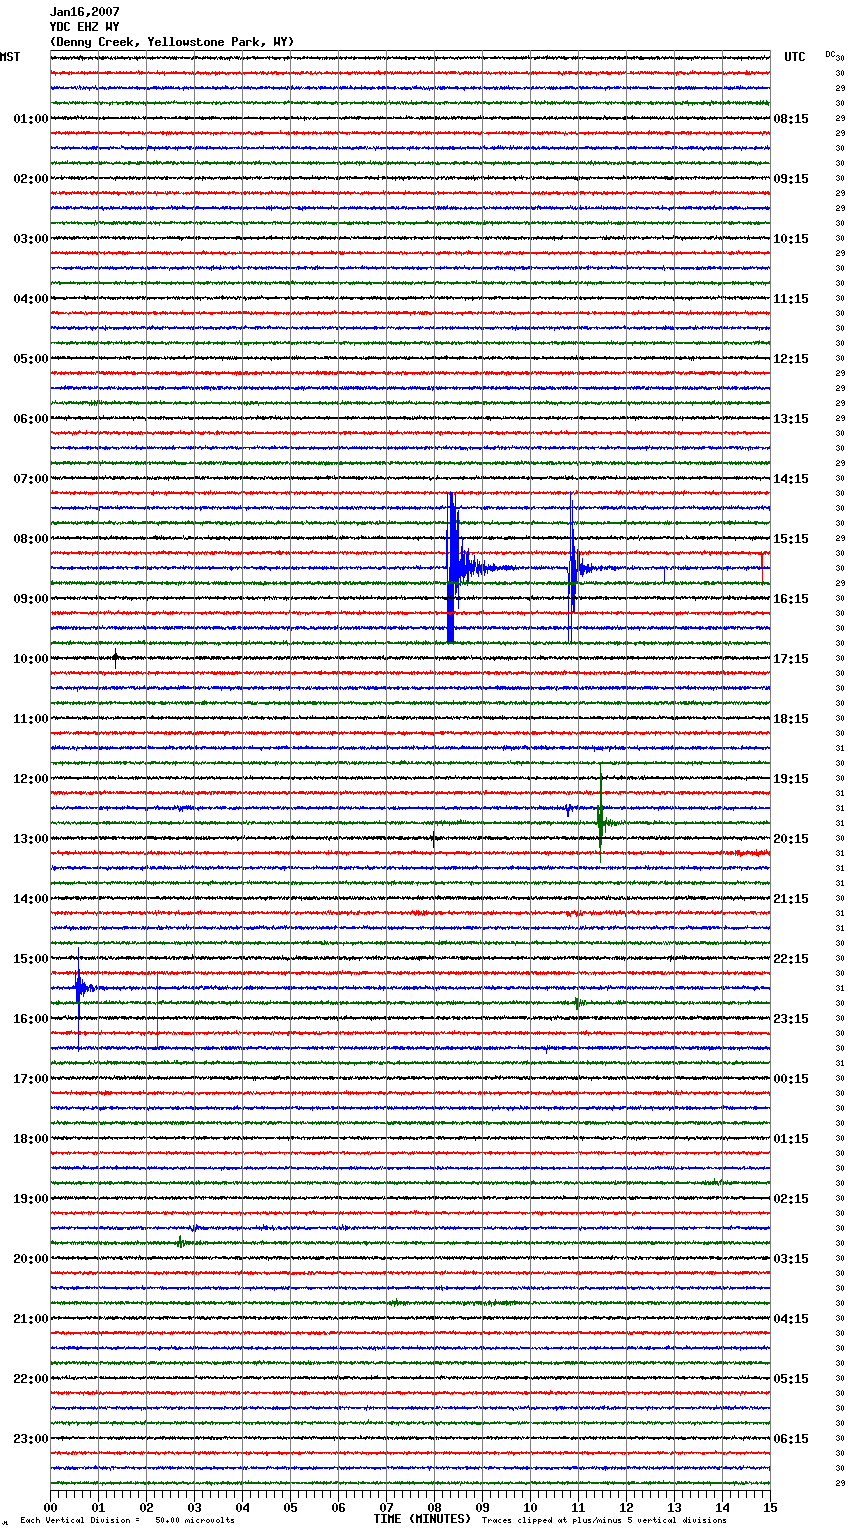
Task: Select the 09:00 MST hour label
Action: (31, 599)
